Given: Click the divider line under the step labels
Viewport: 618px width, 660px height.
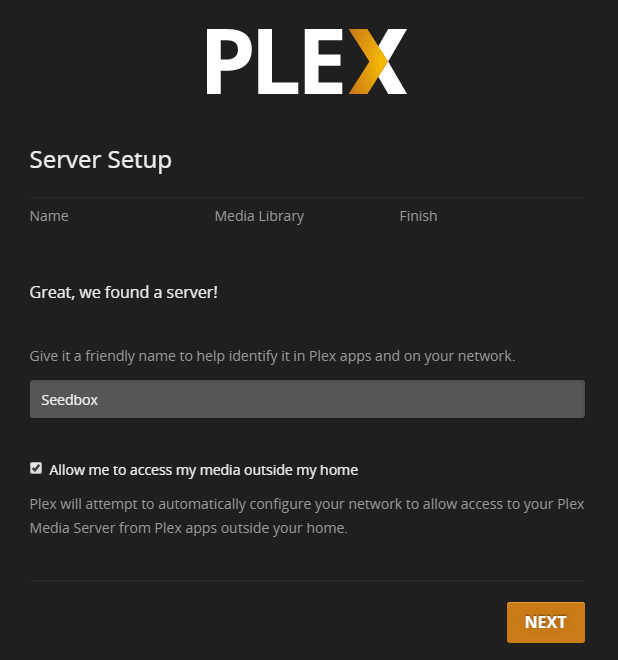Looking at the screenshot, I should point(307,198).
